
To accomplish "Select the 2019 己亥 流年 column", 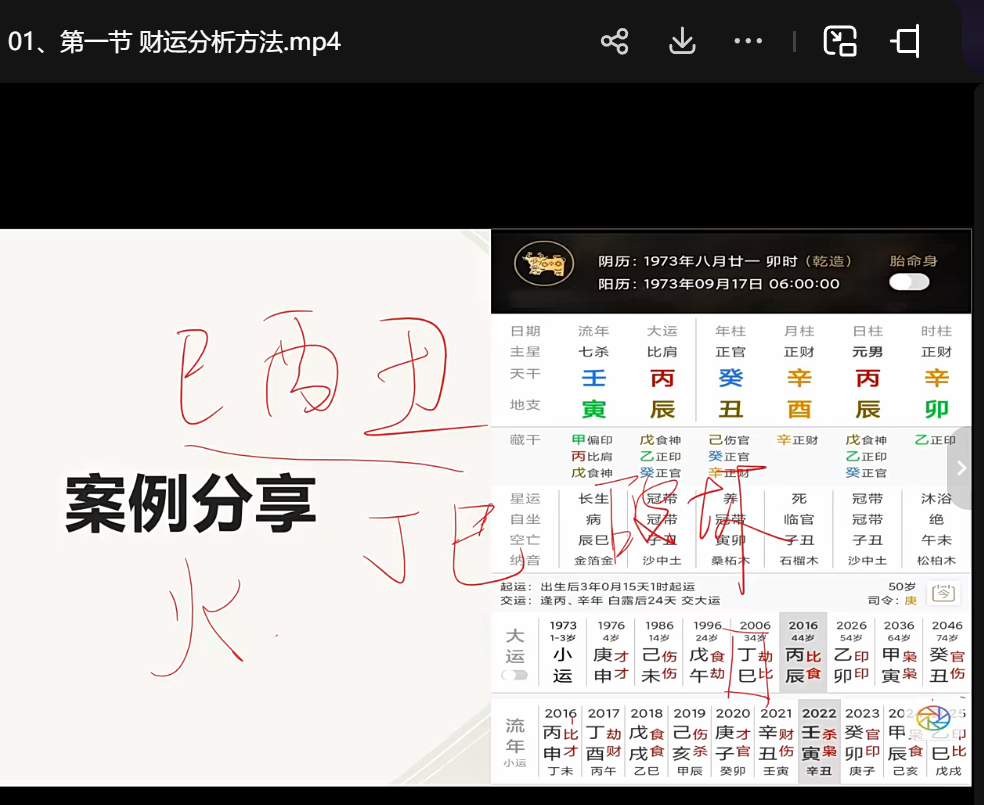I will [x=690, y=741].
